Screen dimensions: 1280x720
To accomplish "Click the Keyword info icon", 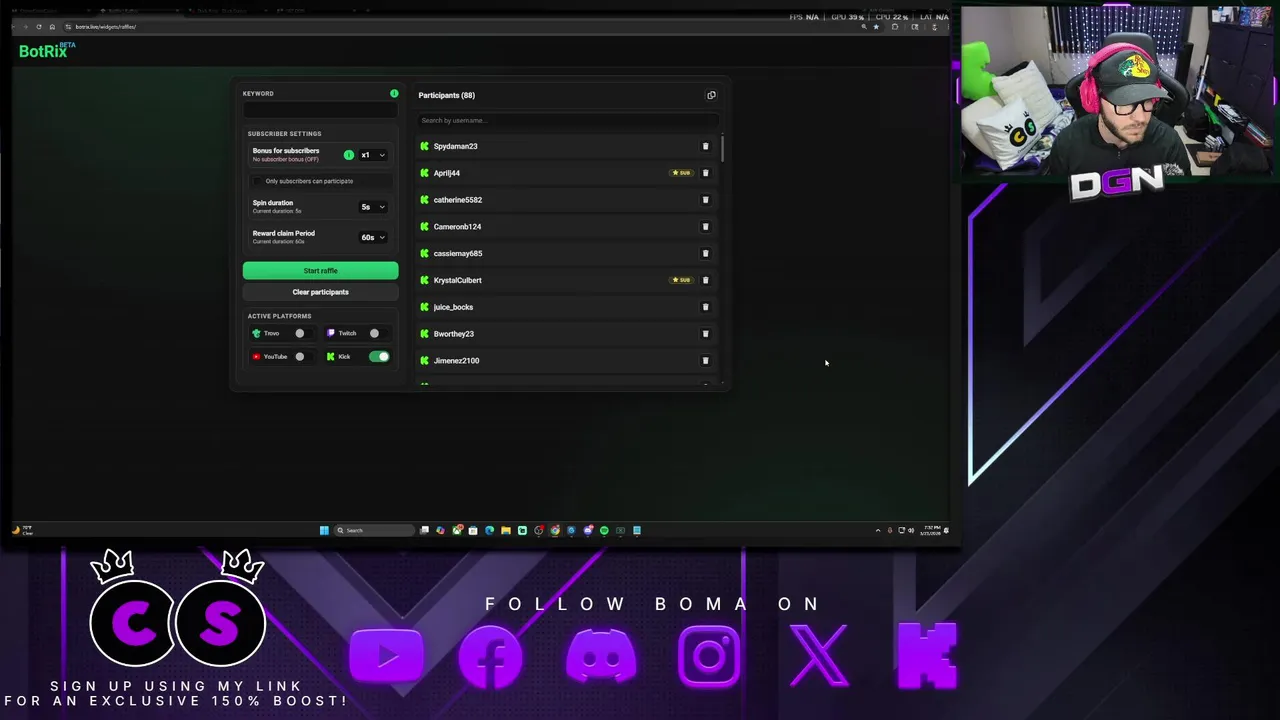I will point(394,93).
